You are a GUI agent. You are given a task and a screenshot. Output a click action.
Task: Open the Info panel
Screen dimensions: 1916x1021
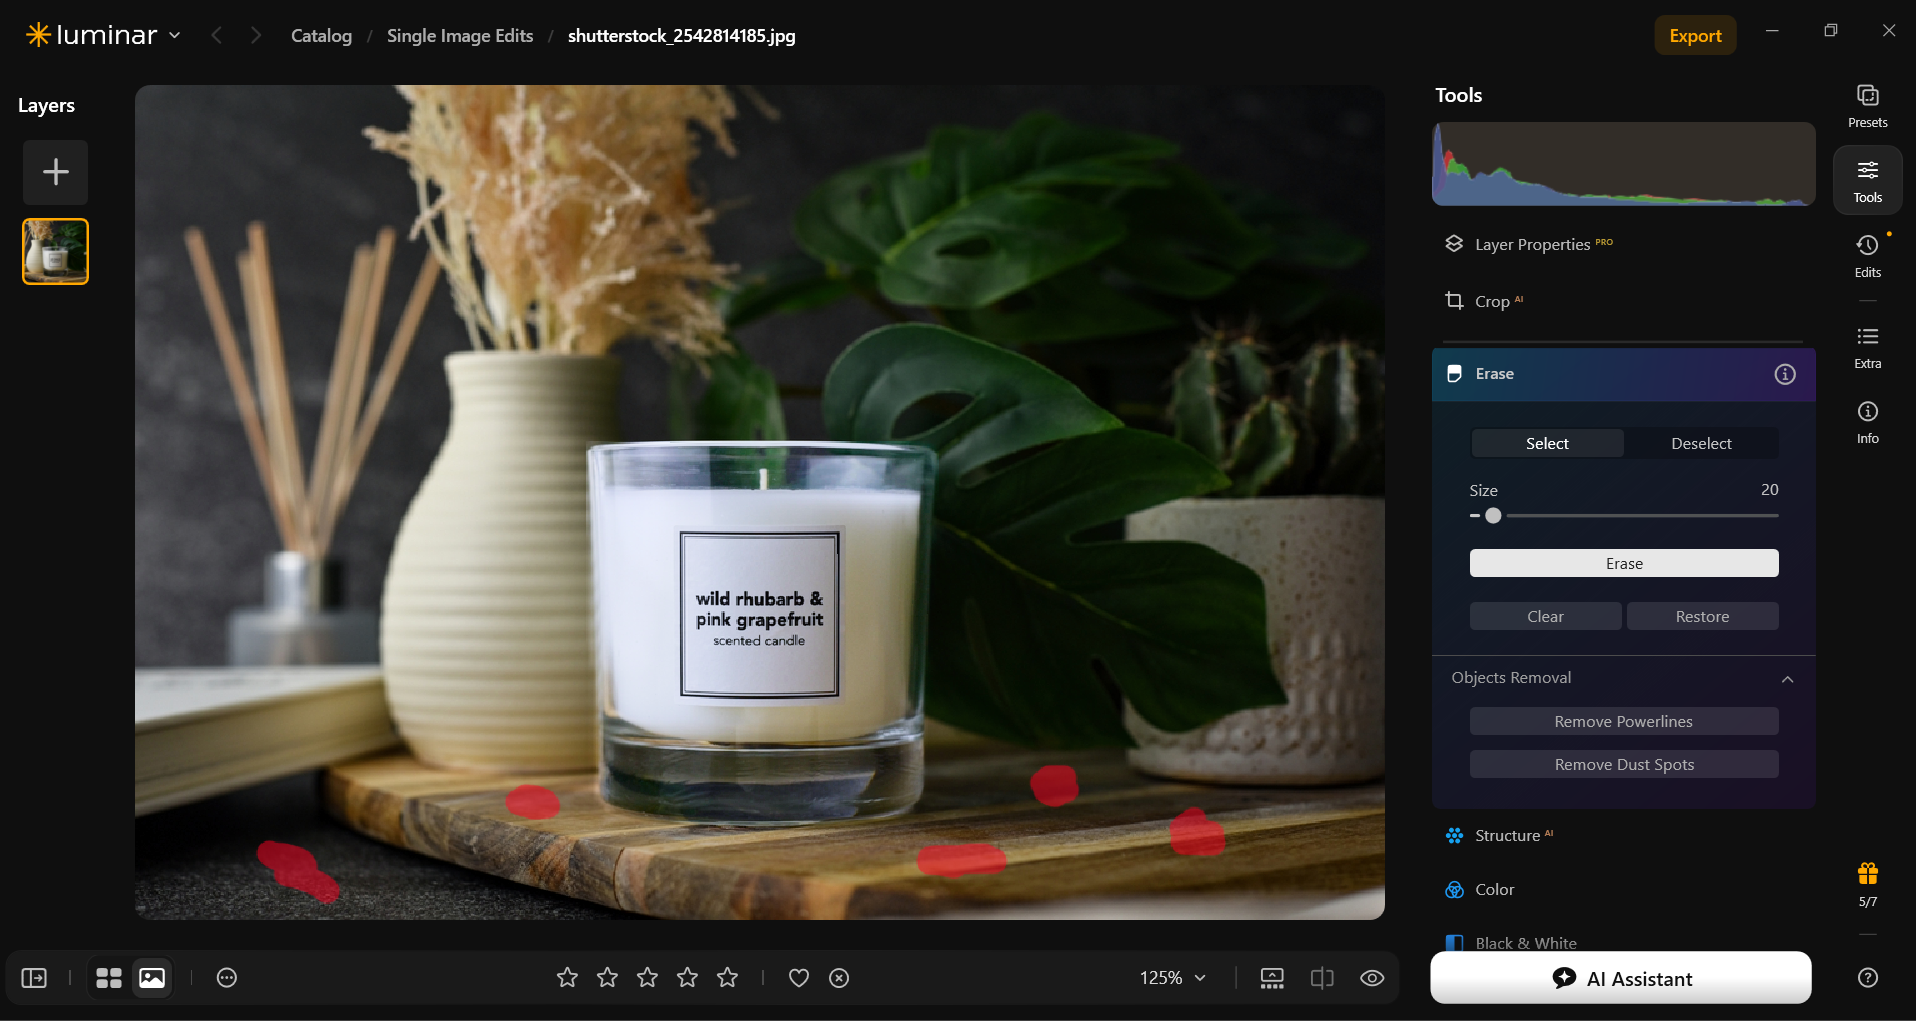(1867, 422)
